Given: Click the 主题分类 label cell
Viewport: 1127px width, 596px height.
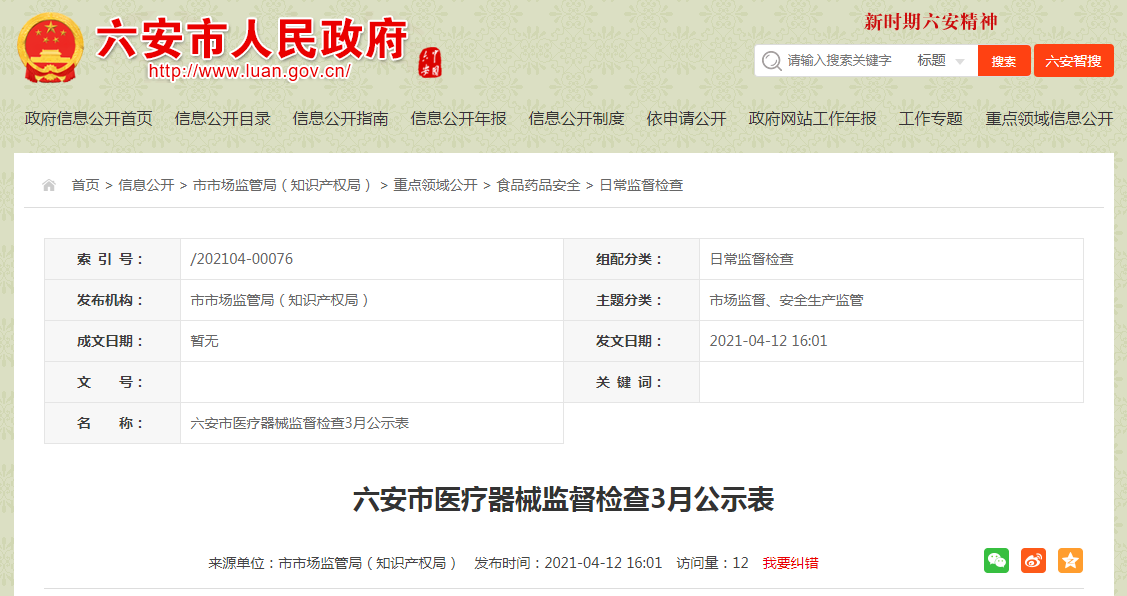Looking at the screenshot, I should coord(631,300).
